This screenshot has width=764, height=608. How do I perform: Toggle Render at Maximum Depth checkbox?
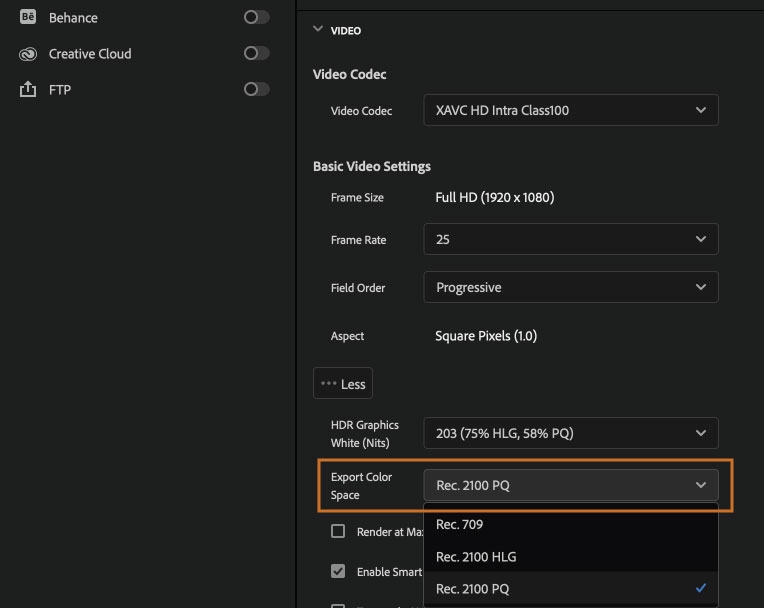(x=338, y=532)
